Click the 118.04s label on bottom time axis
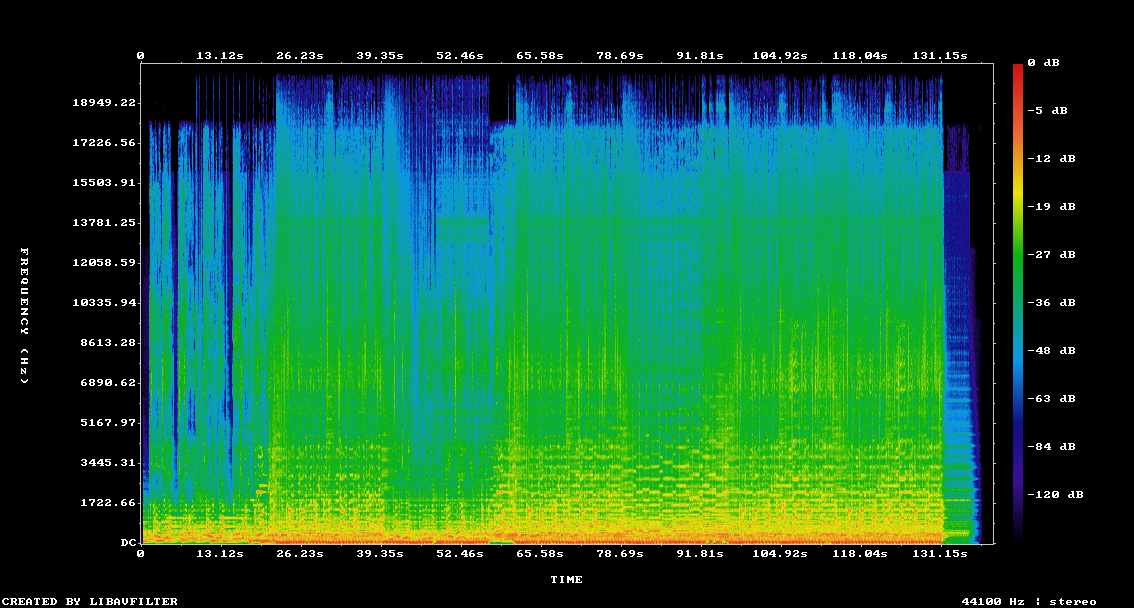 860,553
